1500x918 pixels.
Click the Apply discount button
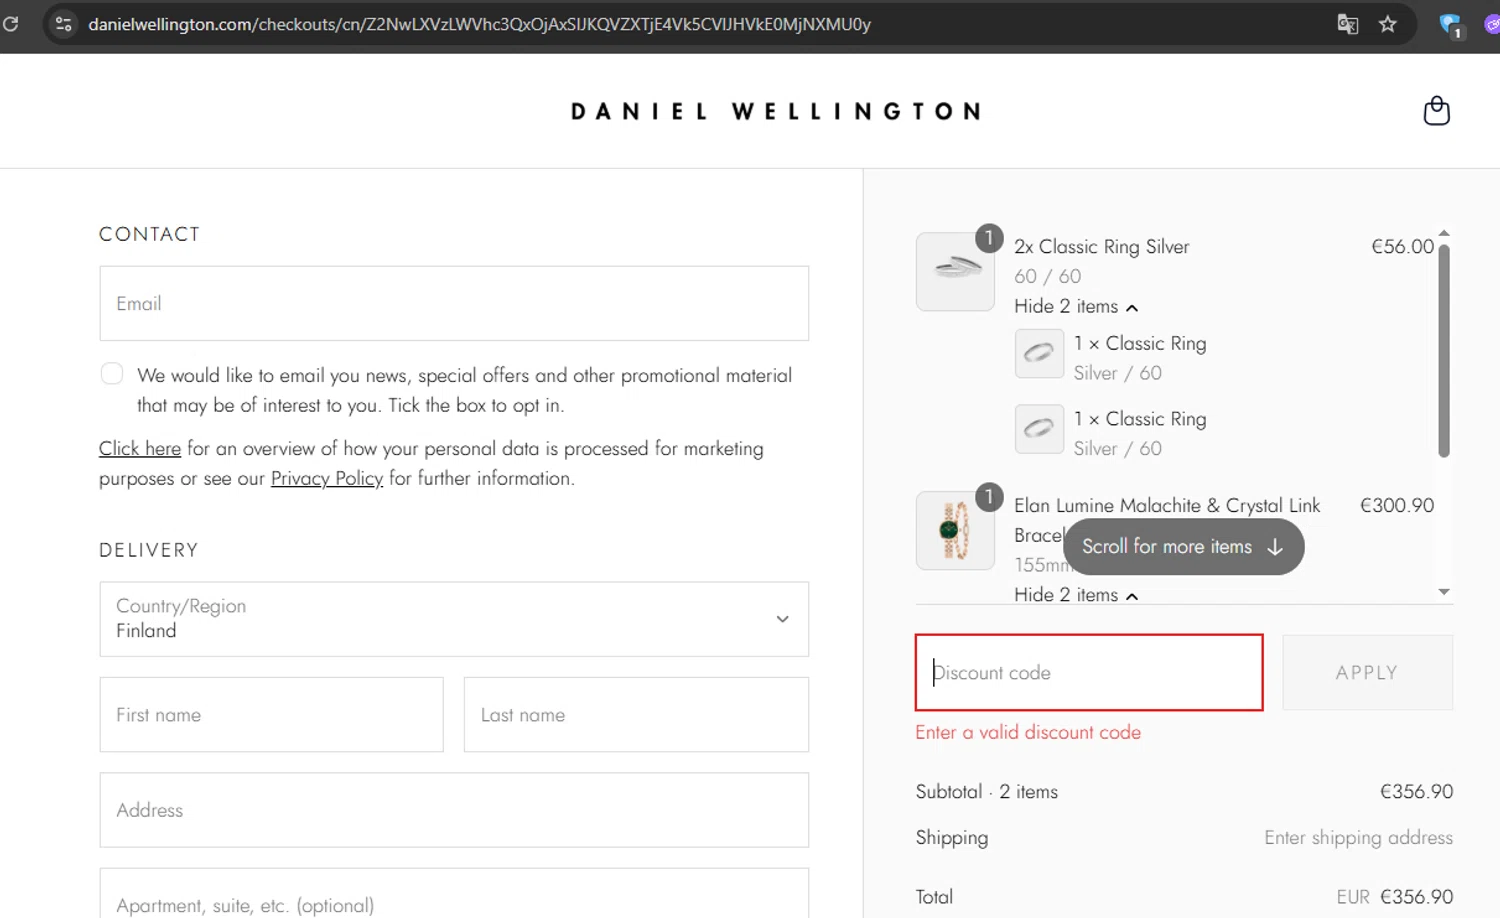tap(1367, 673)
